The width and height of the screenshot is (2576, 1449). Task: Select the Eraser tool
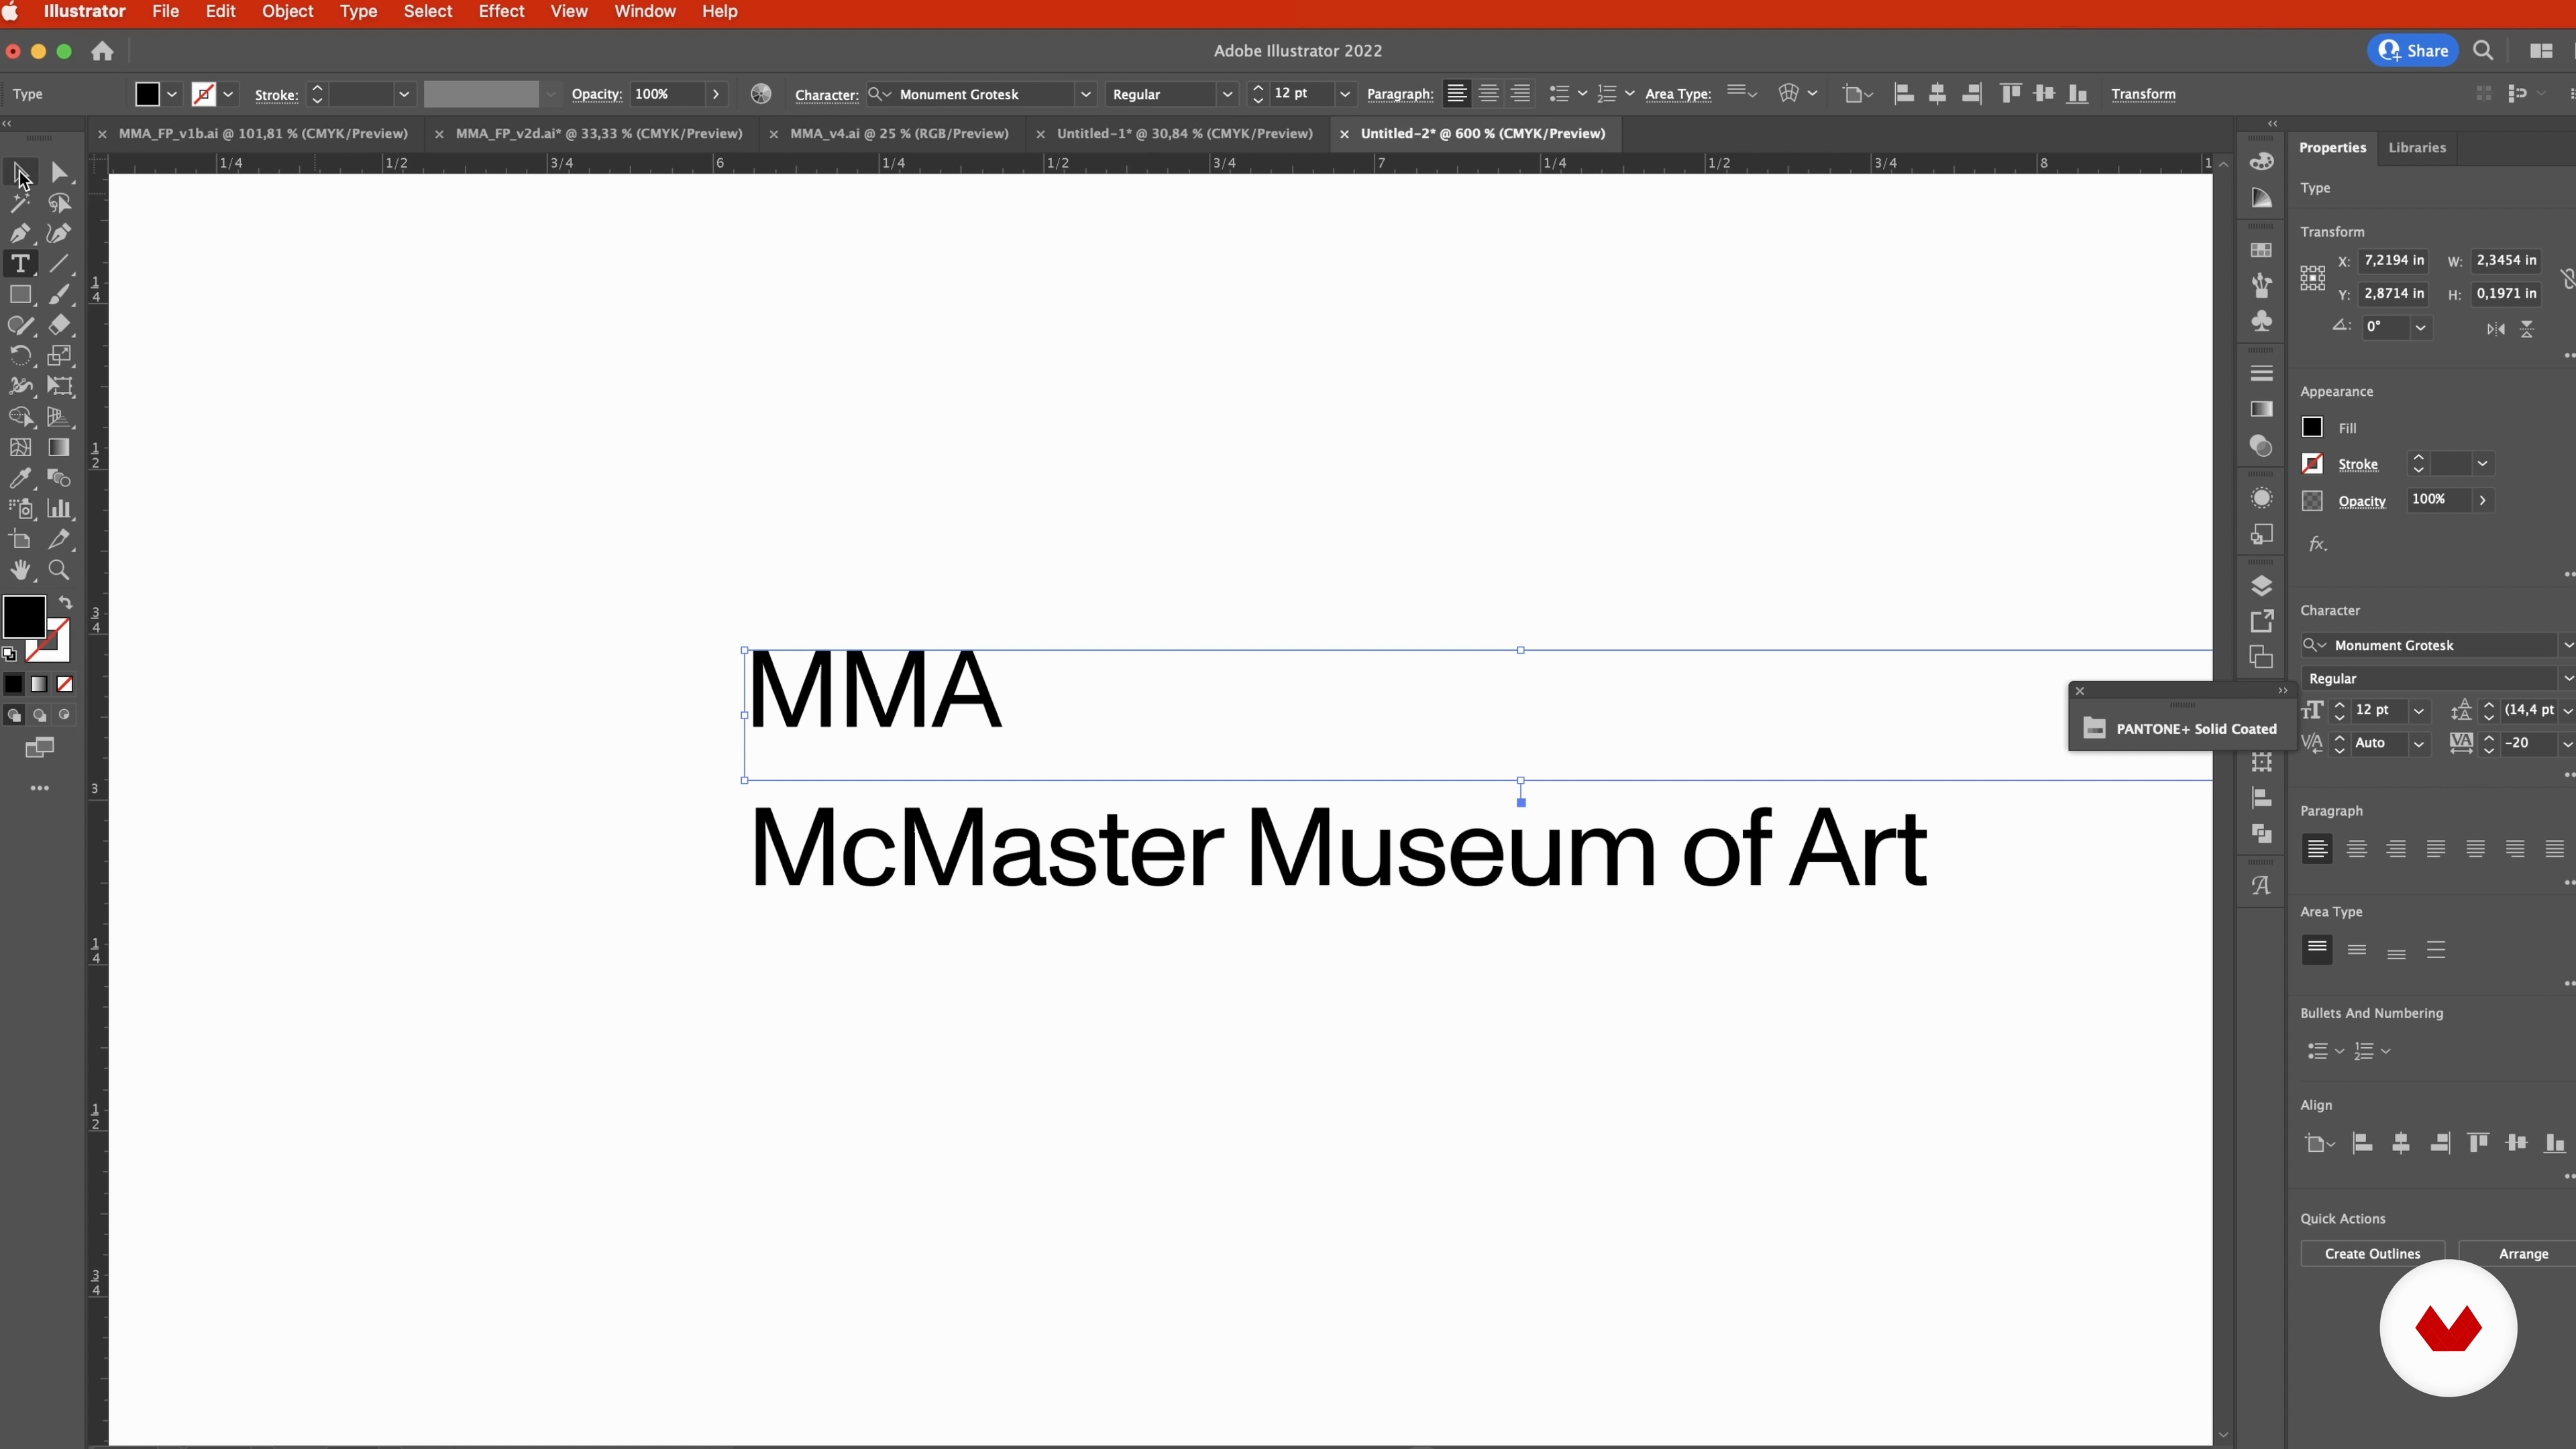click(x=60, y=325)
